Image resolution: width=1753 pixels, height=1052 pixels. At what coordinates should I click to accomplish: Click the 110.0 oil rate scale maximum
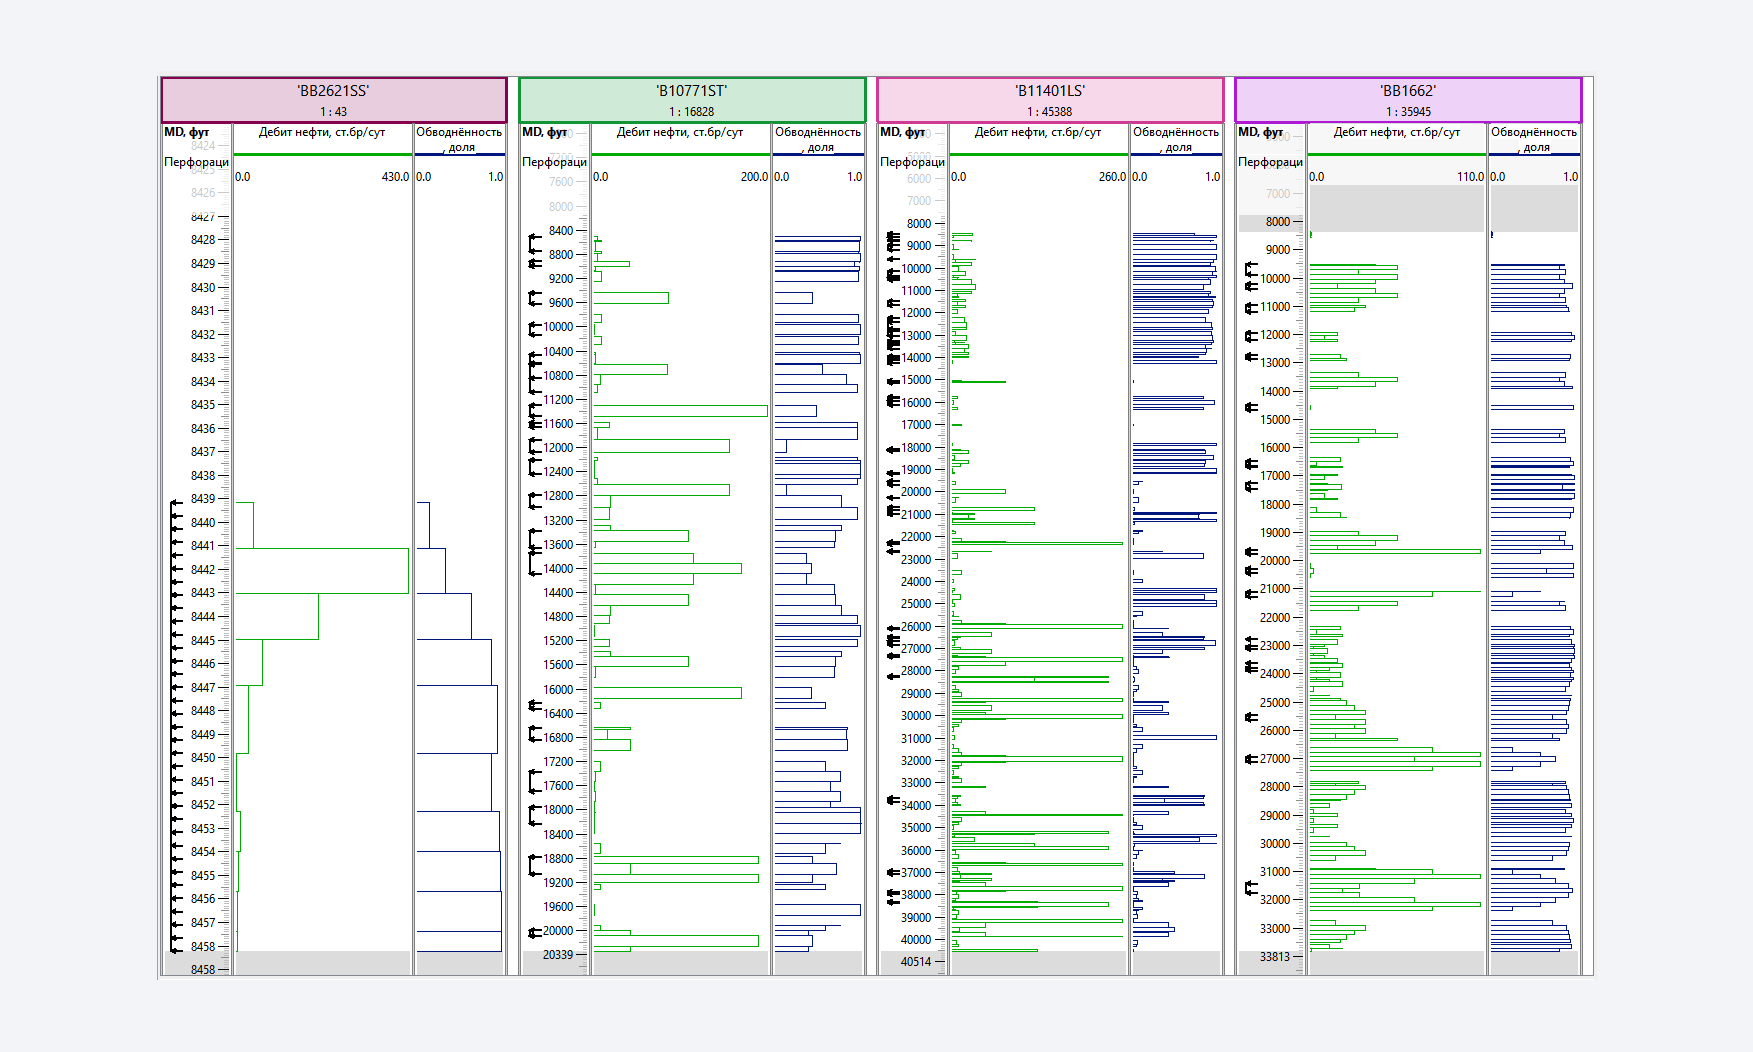click(1470, 177)
